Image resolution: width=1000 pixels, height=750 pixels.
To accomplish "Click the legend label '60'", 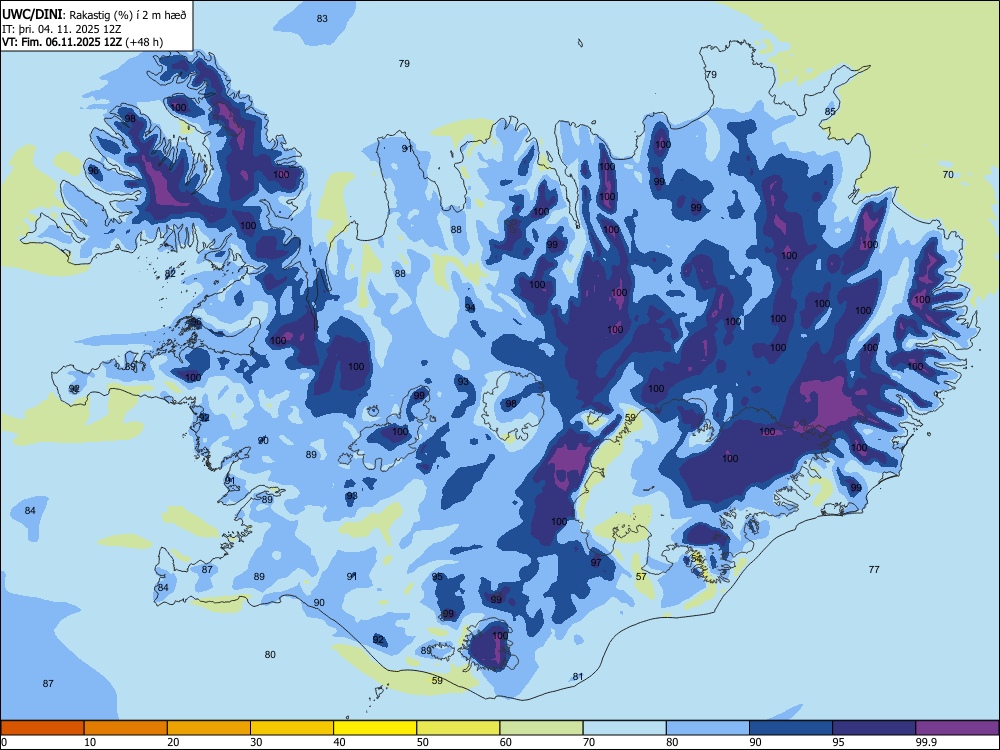I will 506,742.
